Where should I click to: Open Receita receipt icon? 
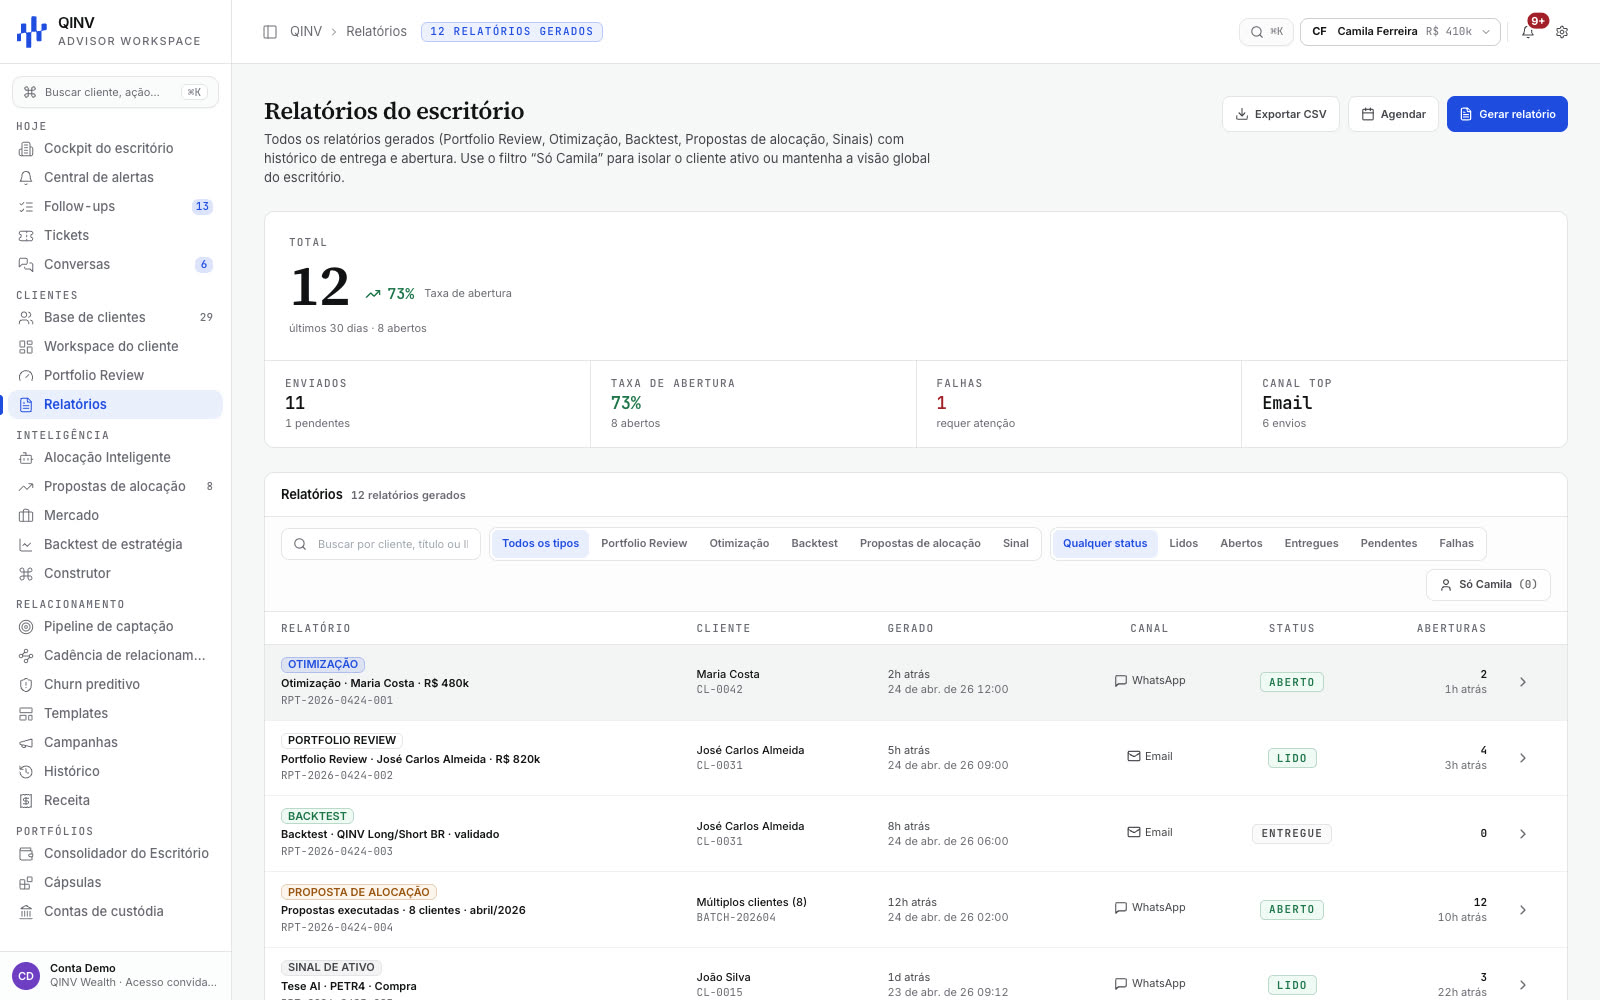click(x=26, y=801)
